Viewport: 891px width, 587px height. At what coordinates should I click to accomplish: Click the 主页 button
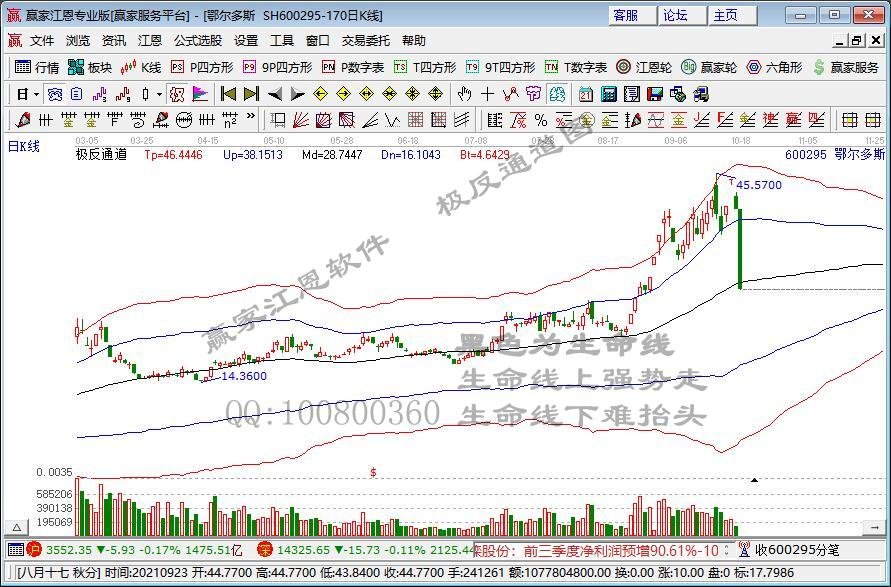click(732, 15)
